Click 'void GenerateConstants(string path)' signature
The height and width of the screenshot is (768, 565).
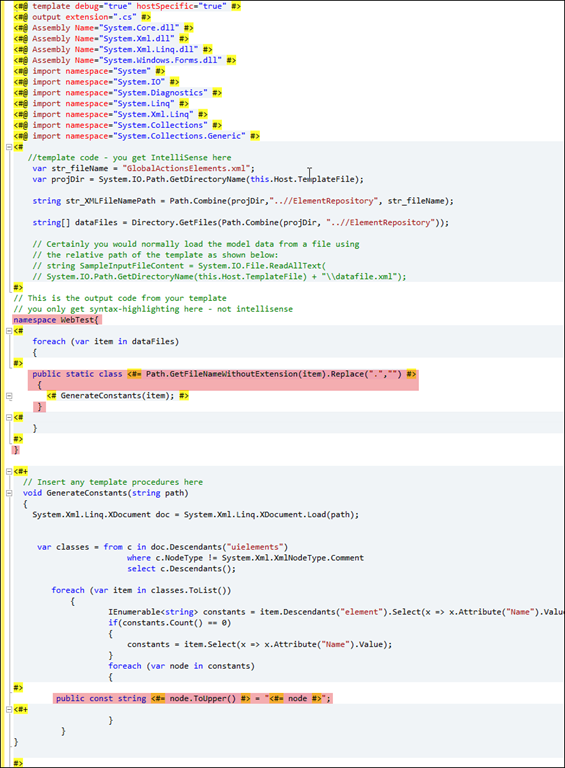click(106, 493)
